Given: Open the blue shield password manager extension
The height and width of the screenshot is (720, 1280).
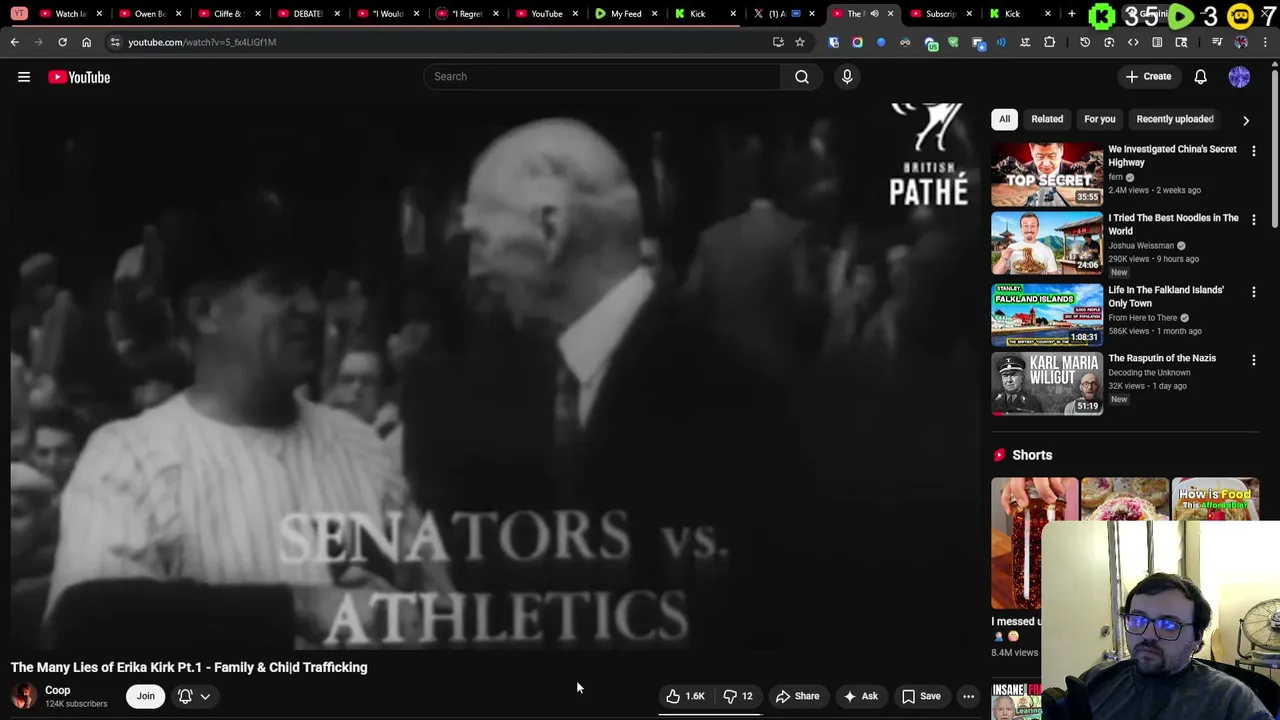Looking at the screenshot, I should tap(833, 42).
